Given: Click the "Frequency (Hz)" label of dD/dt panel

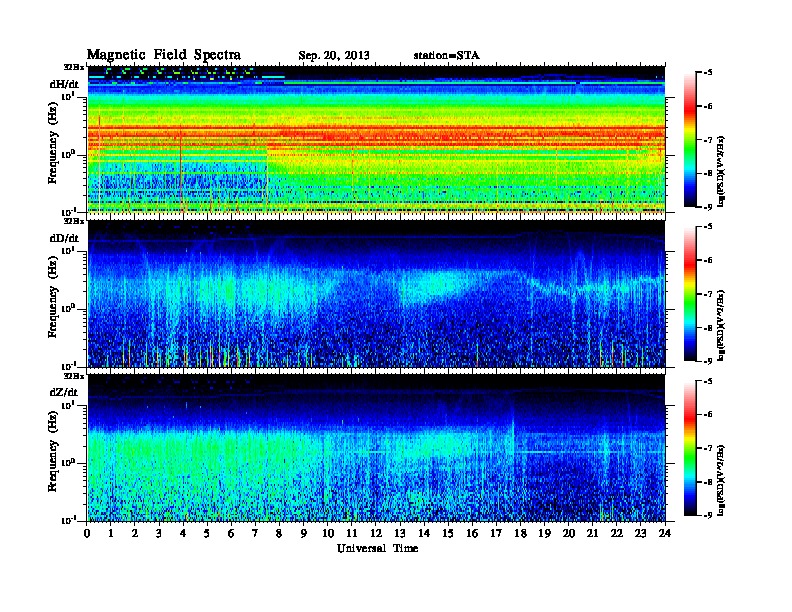Looking at the screenshot, I should (x=53, y=297).
